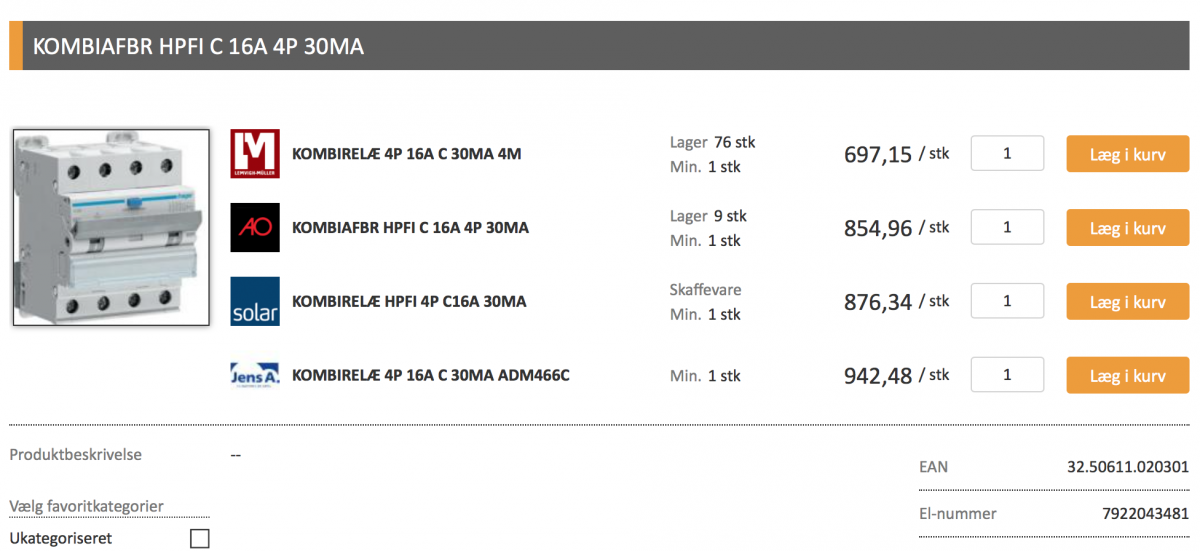Open the KOMBIAFBR HPFI C 16A 4P 30MA offer
The width and height of the screenshot is (1200, 551).
point(410,228)
